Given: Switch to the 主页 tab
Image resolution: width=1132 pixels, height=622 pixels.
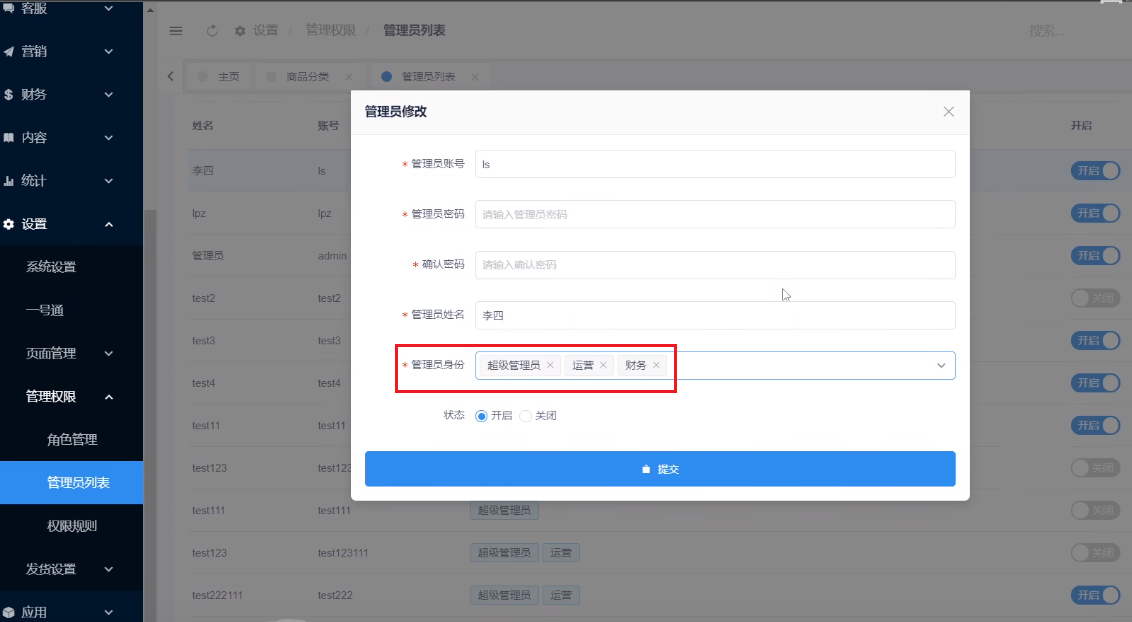Looking at the screenshot, I should tap(219, 76).
